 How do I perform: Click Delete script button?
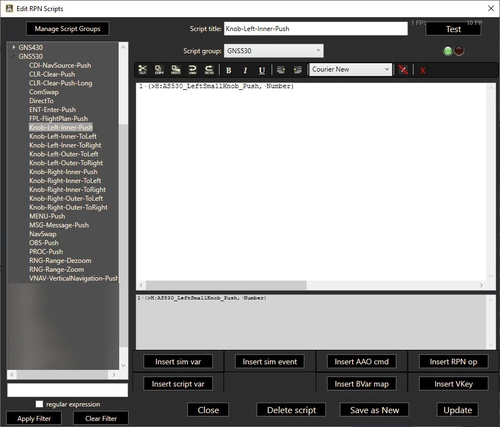point(291,410)
